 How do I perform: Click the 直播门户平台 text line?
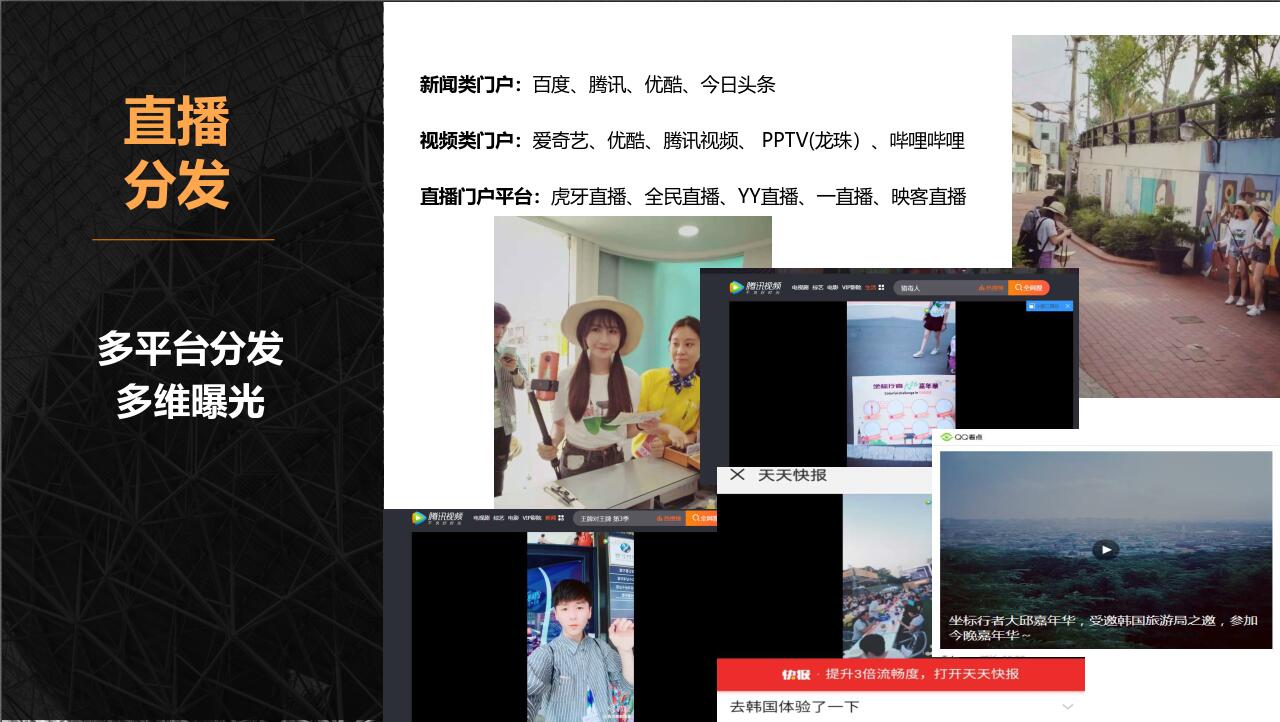[693, 197]
